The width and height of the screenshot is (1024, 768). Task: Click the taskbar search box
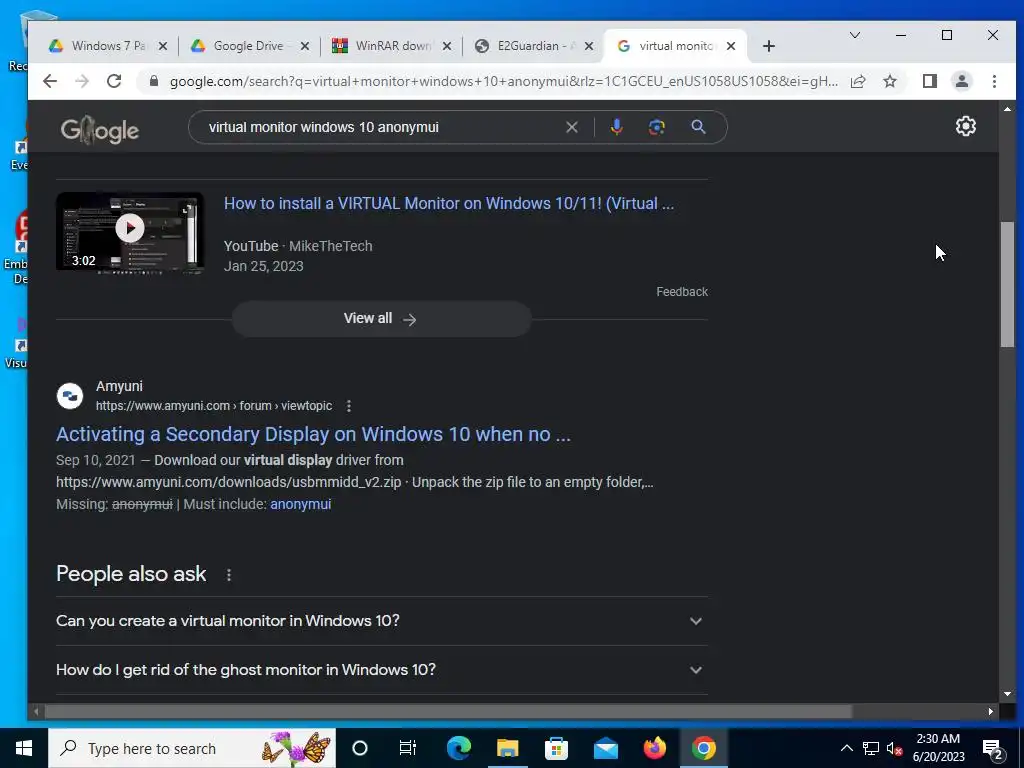point(192,748)
